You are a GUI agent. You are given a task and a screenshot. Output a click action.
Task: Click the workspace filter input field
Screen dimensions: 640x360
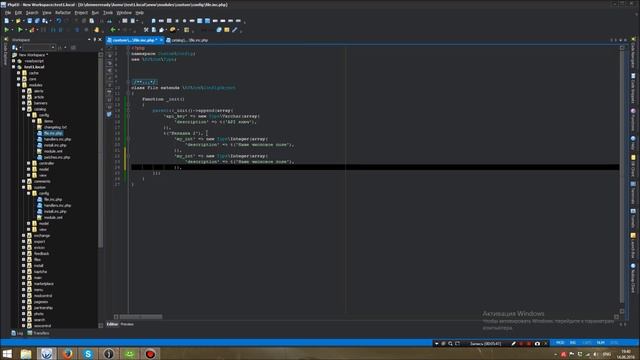(x=38, y=48)
